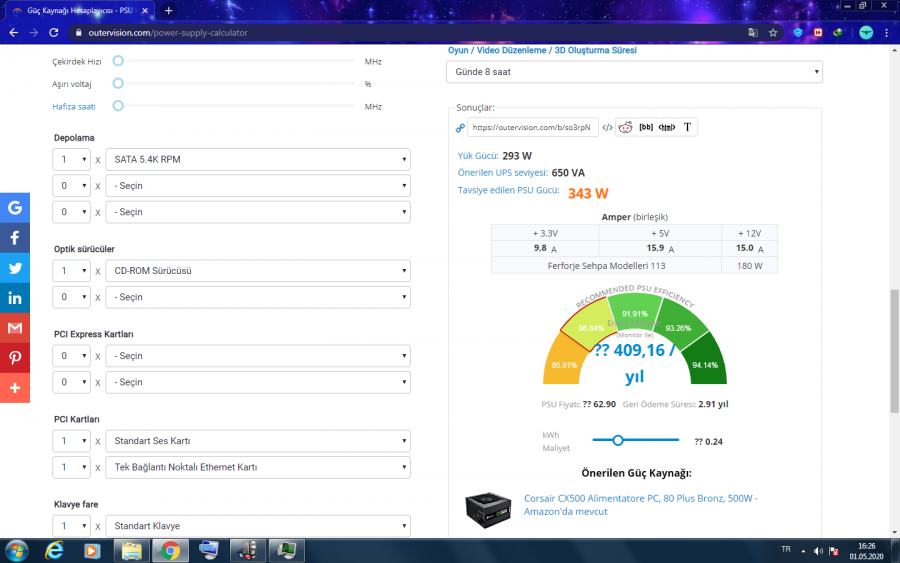Click the Google share icon in sidebar
900x563 pixels.
click(15, 208)
